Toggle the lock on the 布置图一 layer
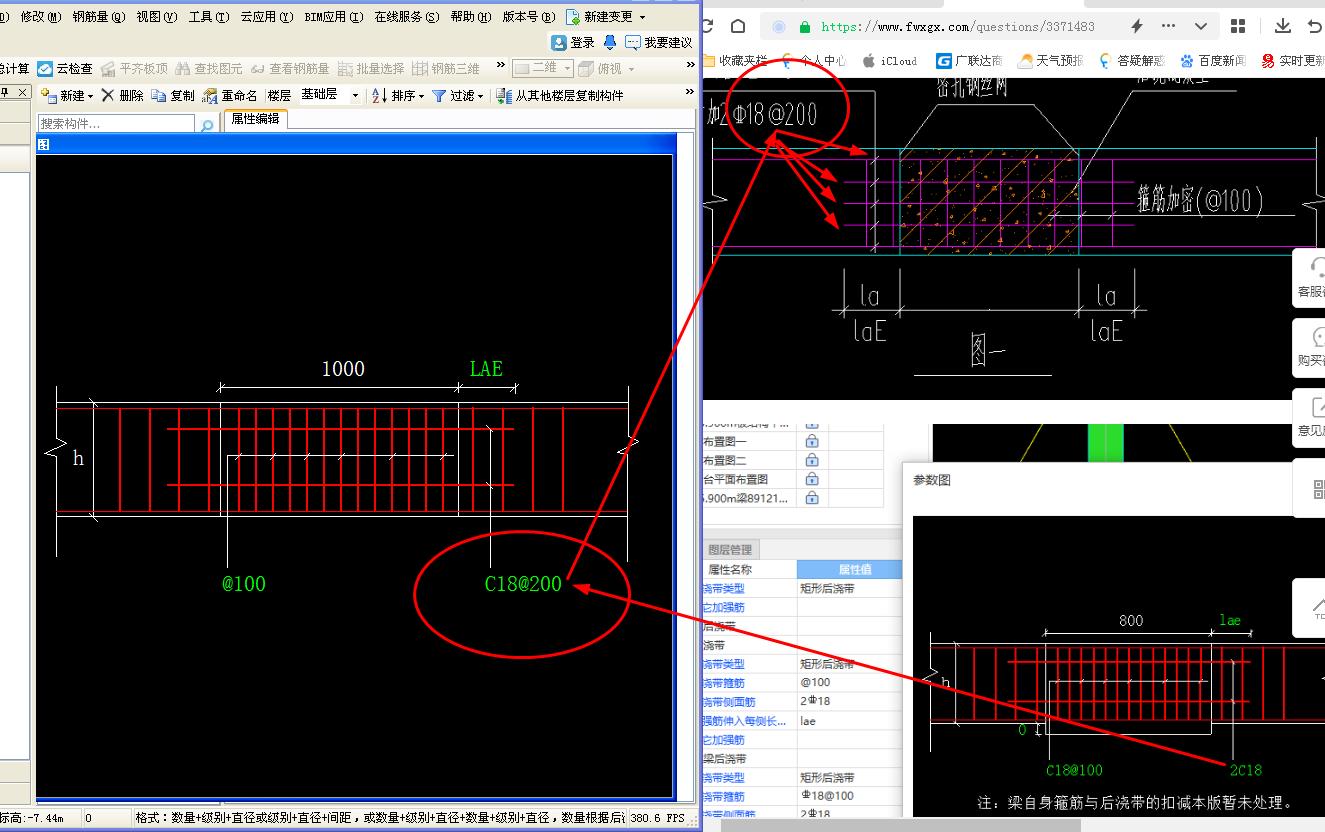The image size is (1325, 832). point(811,441)
